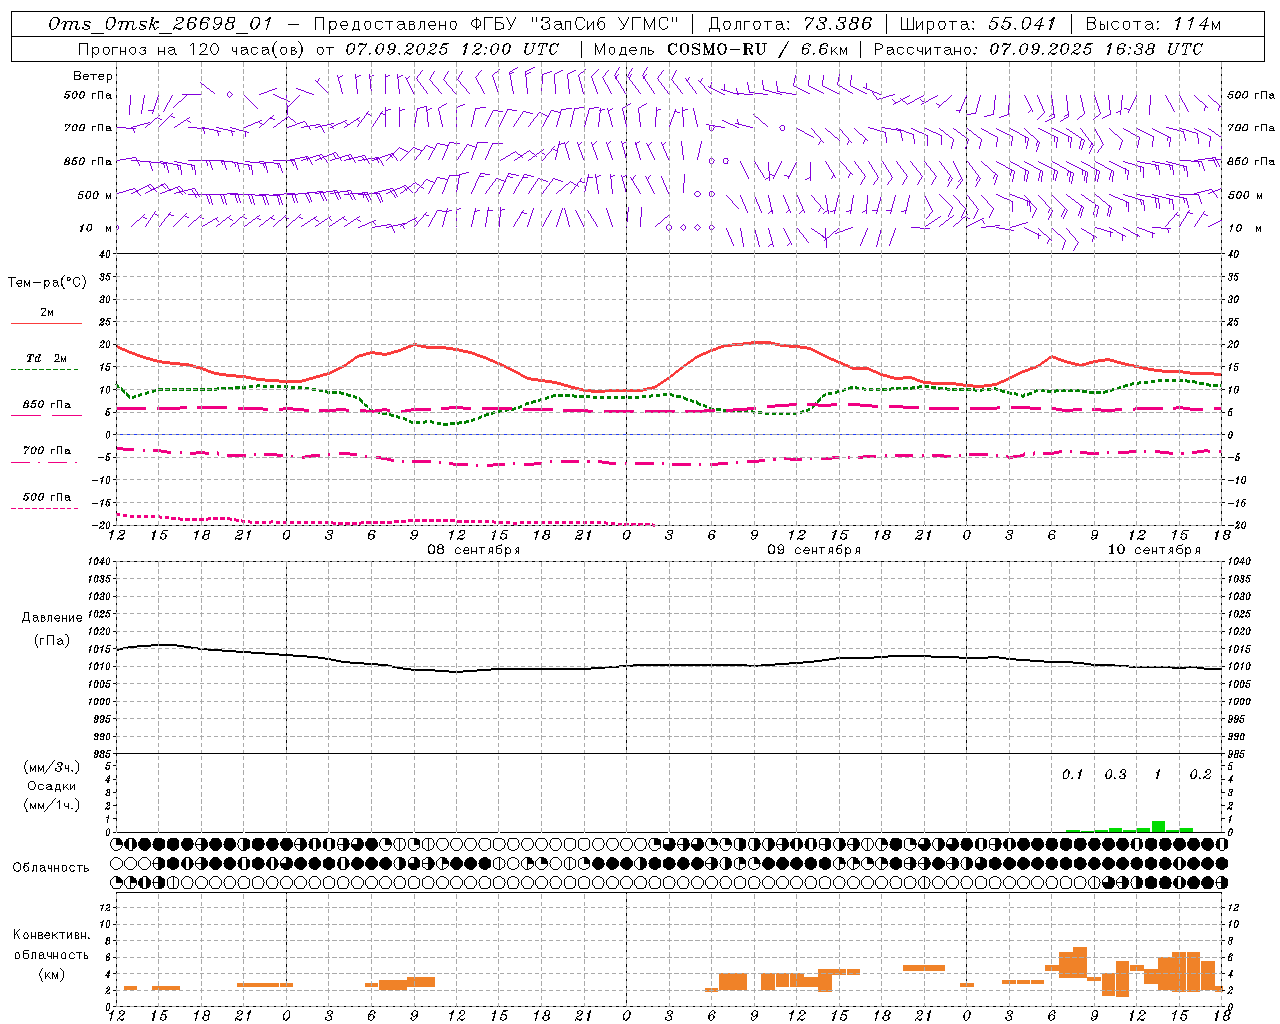
Task: Click precipitation total "1" between 0.3 and 0.2
Action: [1157, 774]
